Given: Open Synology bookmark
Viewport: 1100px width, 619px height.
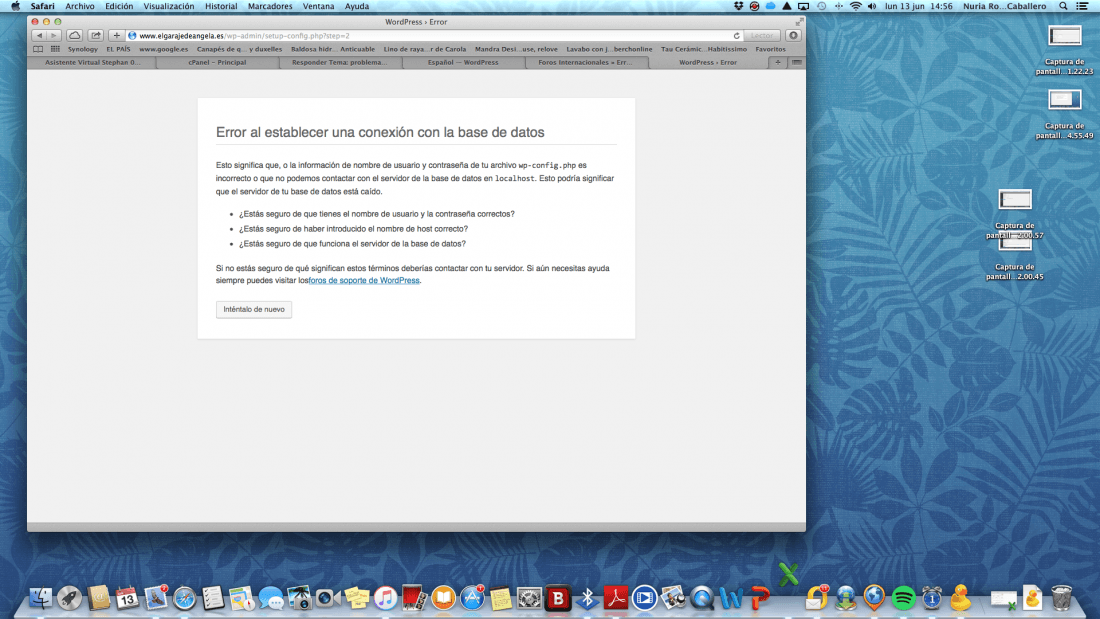Looking at the screenshot, I should (83, 49).
